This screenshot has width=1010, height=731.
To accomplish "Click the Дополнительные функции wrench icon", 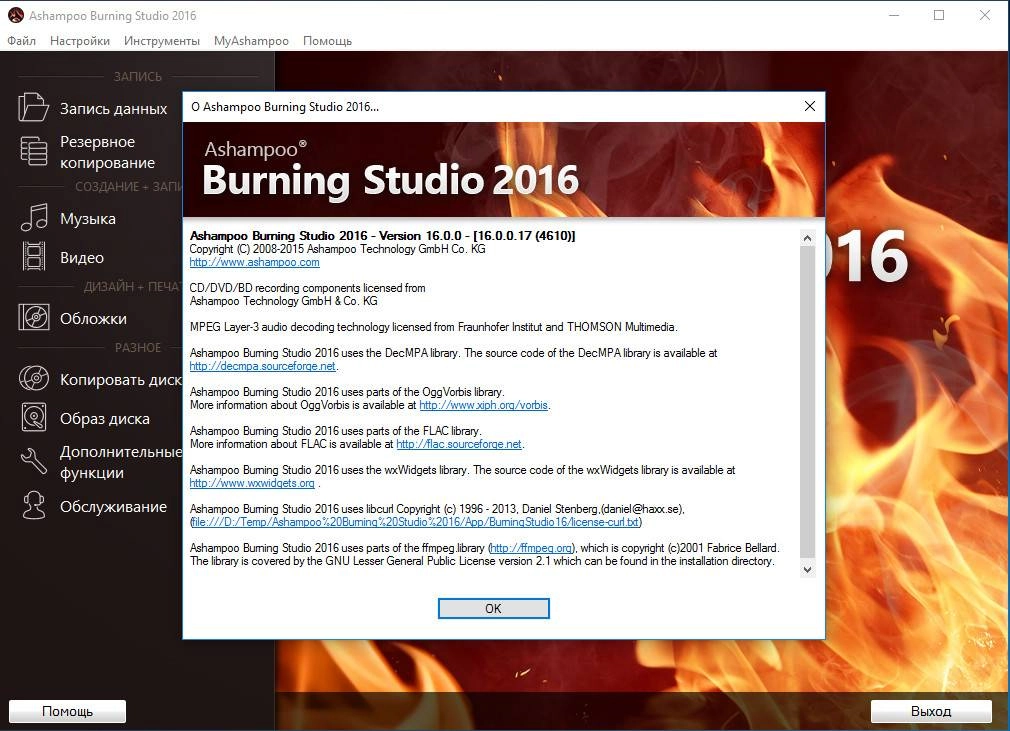I will point(33,461).
